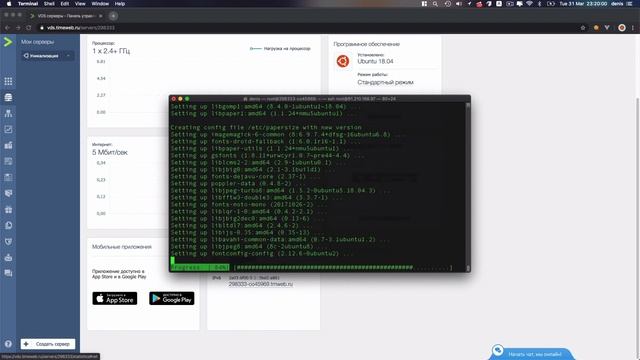Open the Apple menu
Image resolution: width=640 pixels, height=360 pixels.
pos(9,4)
